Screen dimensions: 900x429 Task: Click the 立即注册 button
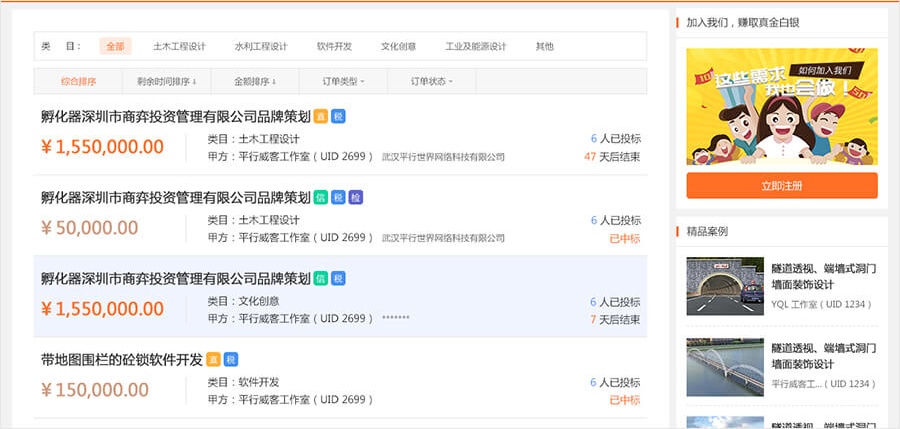[x=782, y=185]
